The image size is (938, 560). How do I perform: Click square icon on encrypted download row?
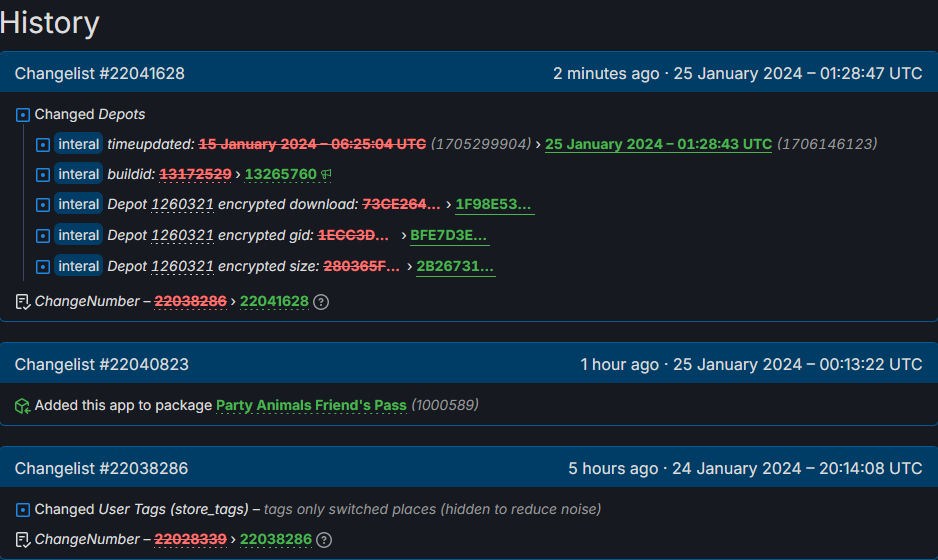click(42, 205)
